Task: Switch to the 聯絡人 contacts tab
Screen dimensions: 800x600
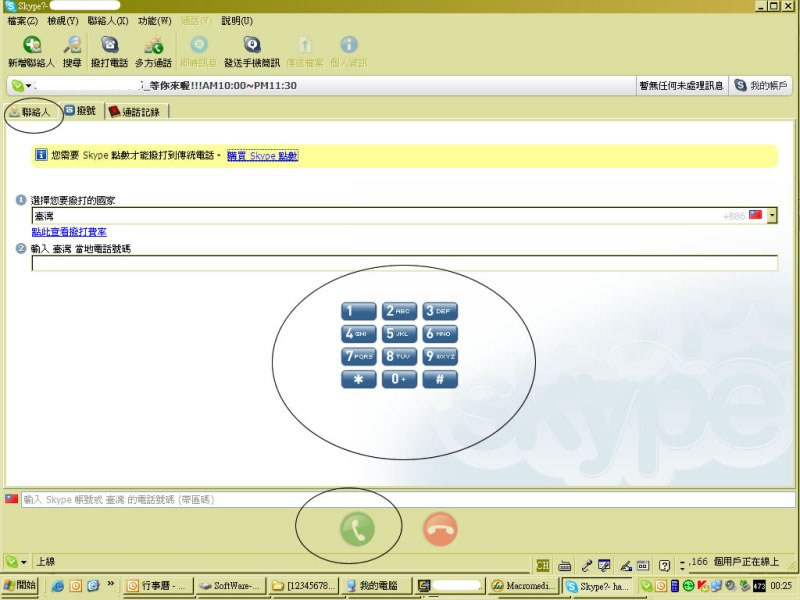Action: [31, 112]
